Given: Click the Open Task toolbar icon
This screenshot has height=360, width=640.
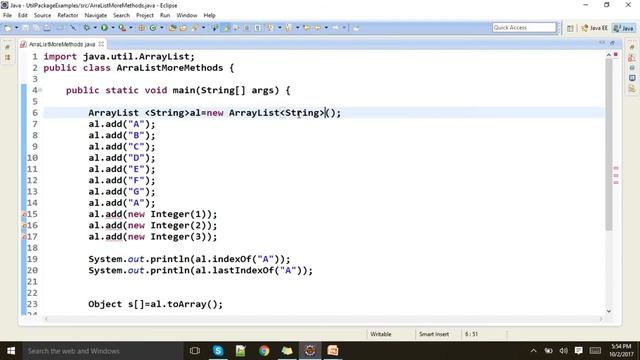Looking at the screenshot, I should (x=183, y=28).
